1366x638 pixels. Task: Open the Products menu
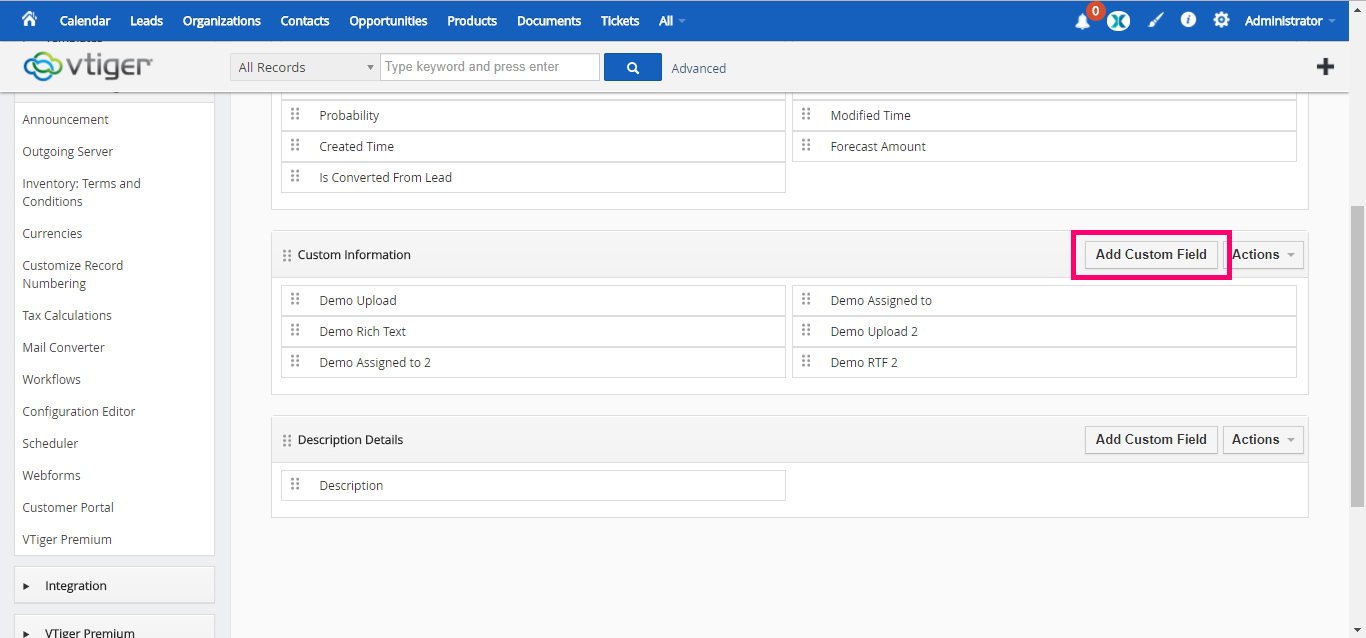coord(472,21)
